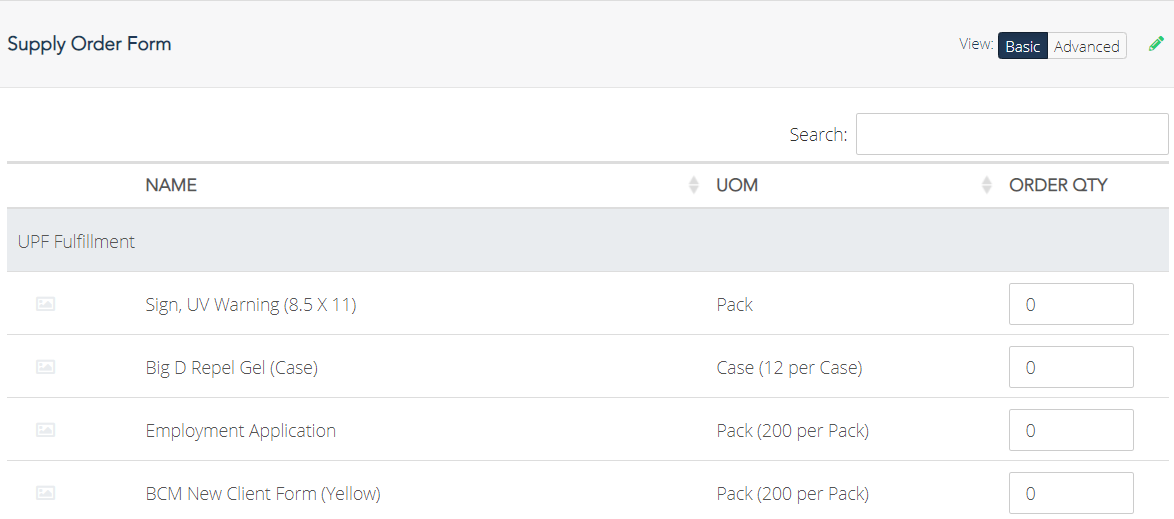Sort by UOM using sort arrows

(x=987, y=185)
